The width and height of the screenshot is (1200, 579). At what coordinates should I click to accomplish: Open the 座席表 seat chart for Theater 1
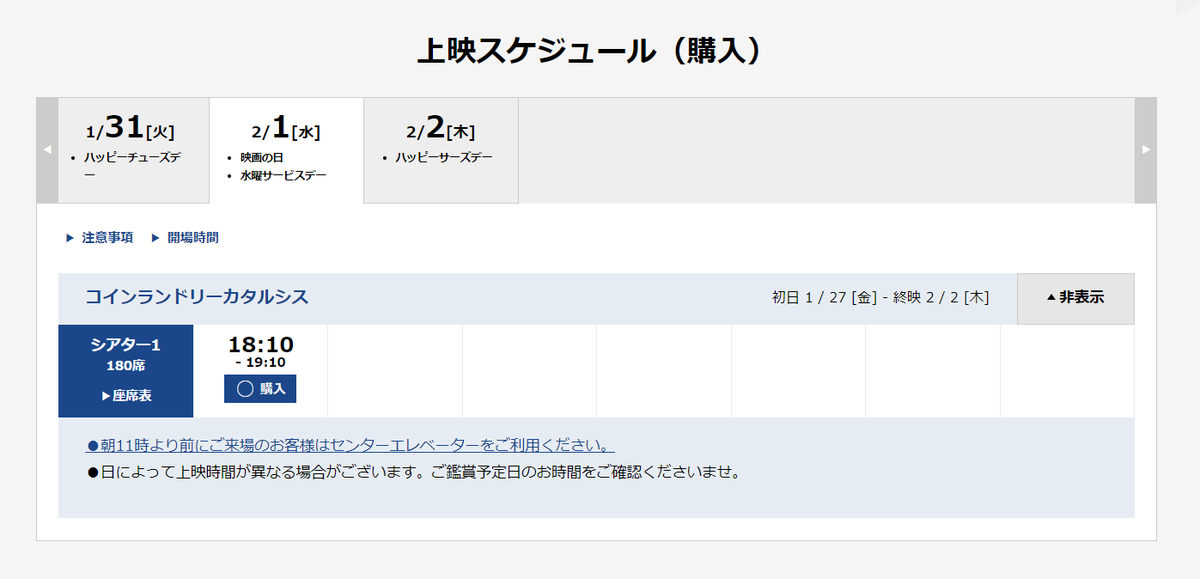(x=126, y=396)
